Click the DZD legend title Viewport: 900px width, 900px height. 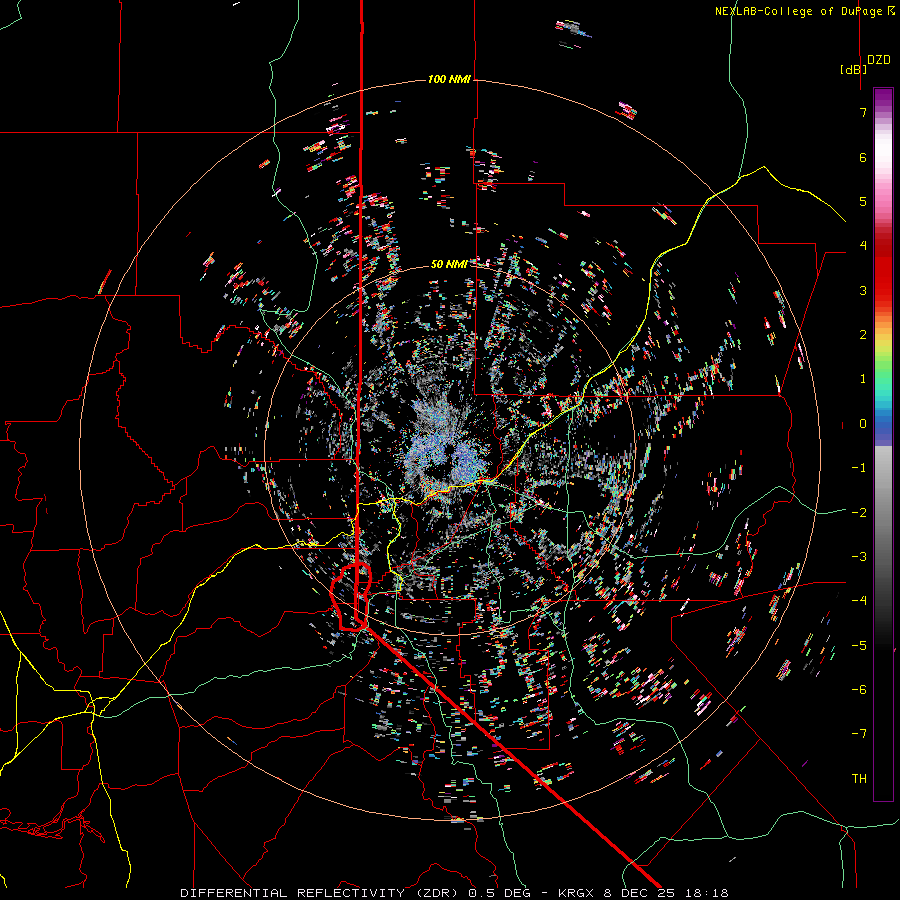pyautogui.click(x=878, y=60)
